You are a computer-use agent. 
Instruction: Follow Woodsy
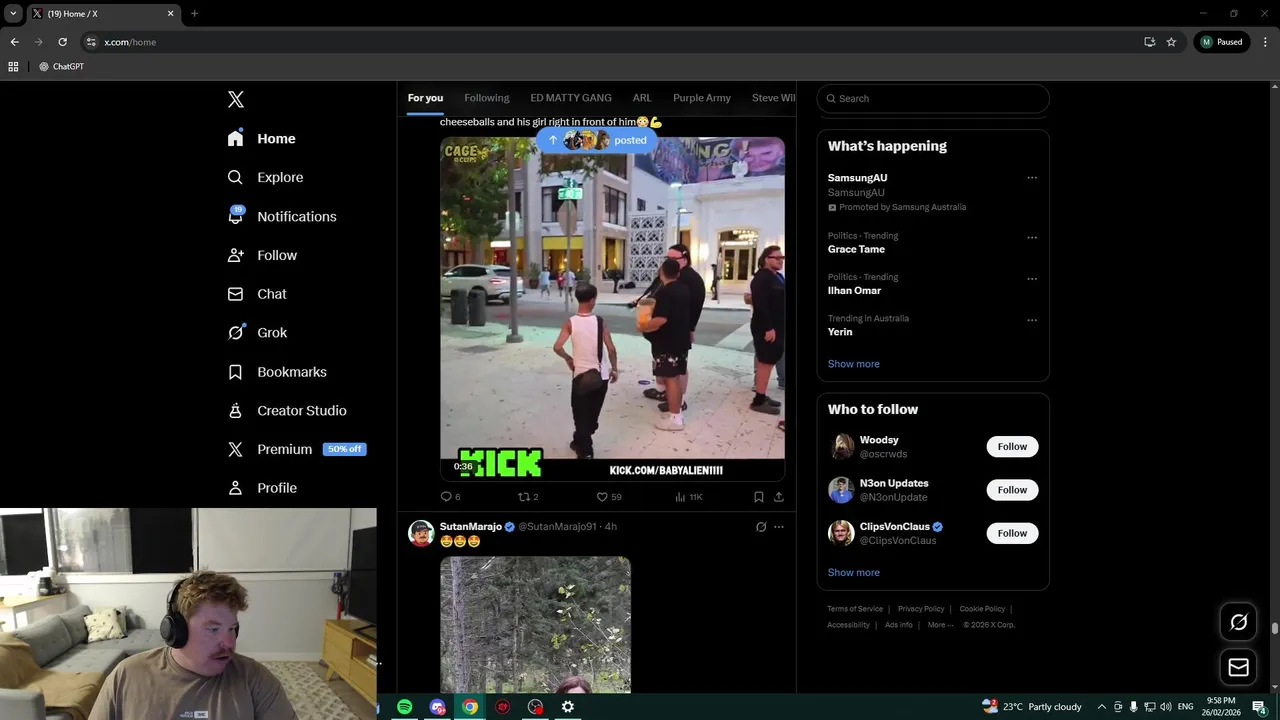(x=1012, y=447)
